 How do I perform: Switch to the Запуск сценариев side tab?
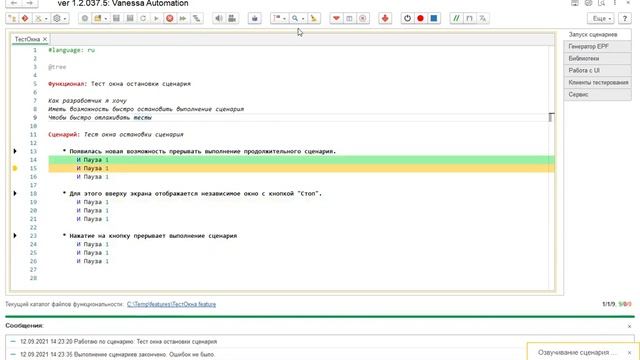597,35
